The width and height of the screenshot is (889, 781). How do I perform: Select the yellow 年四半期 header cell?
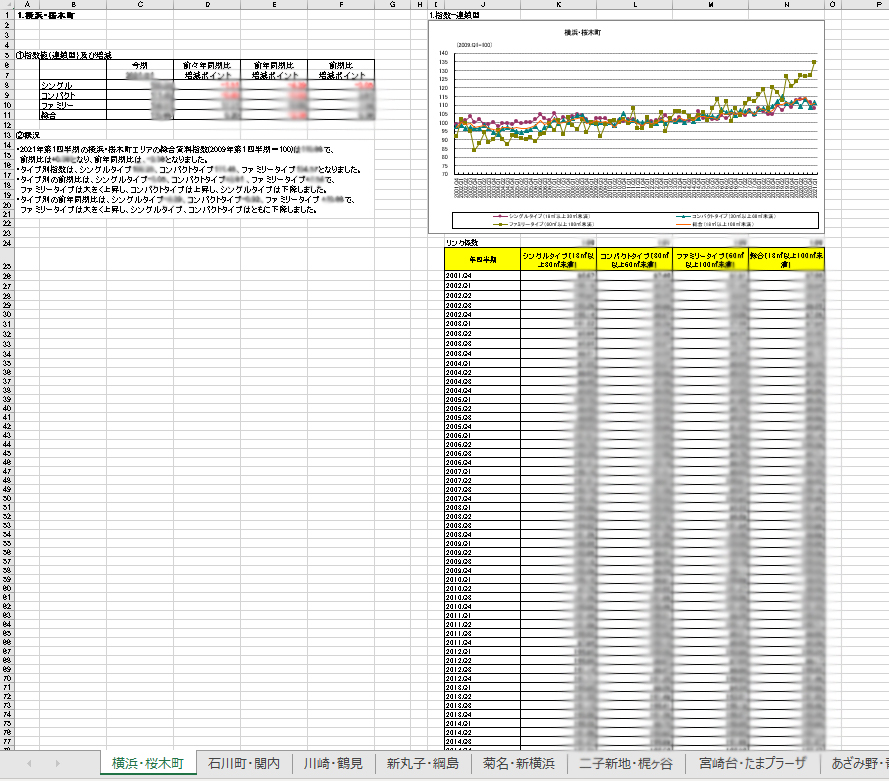(482, 259)
